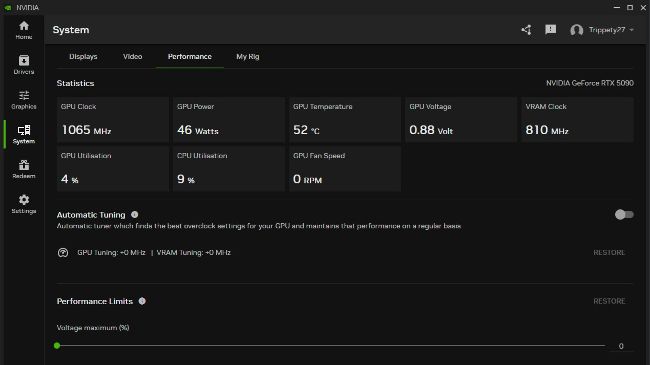Click the voltage maximum value field
Image resolution: width=650 pixels, height=365 pixels.
pos(621,346)
